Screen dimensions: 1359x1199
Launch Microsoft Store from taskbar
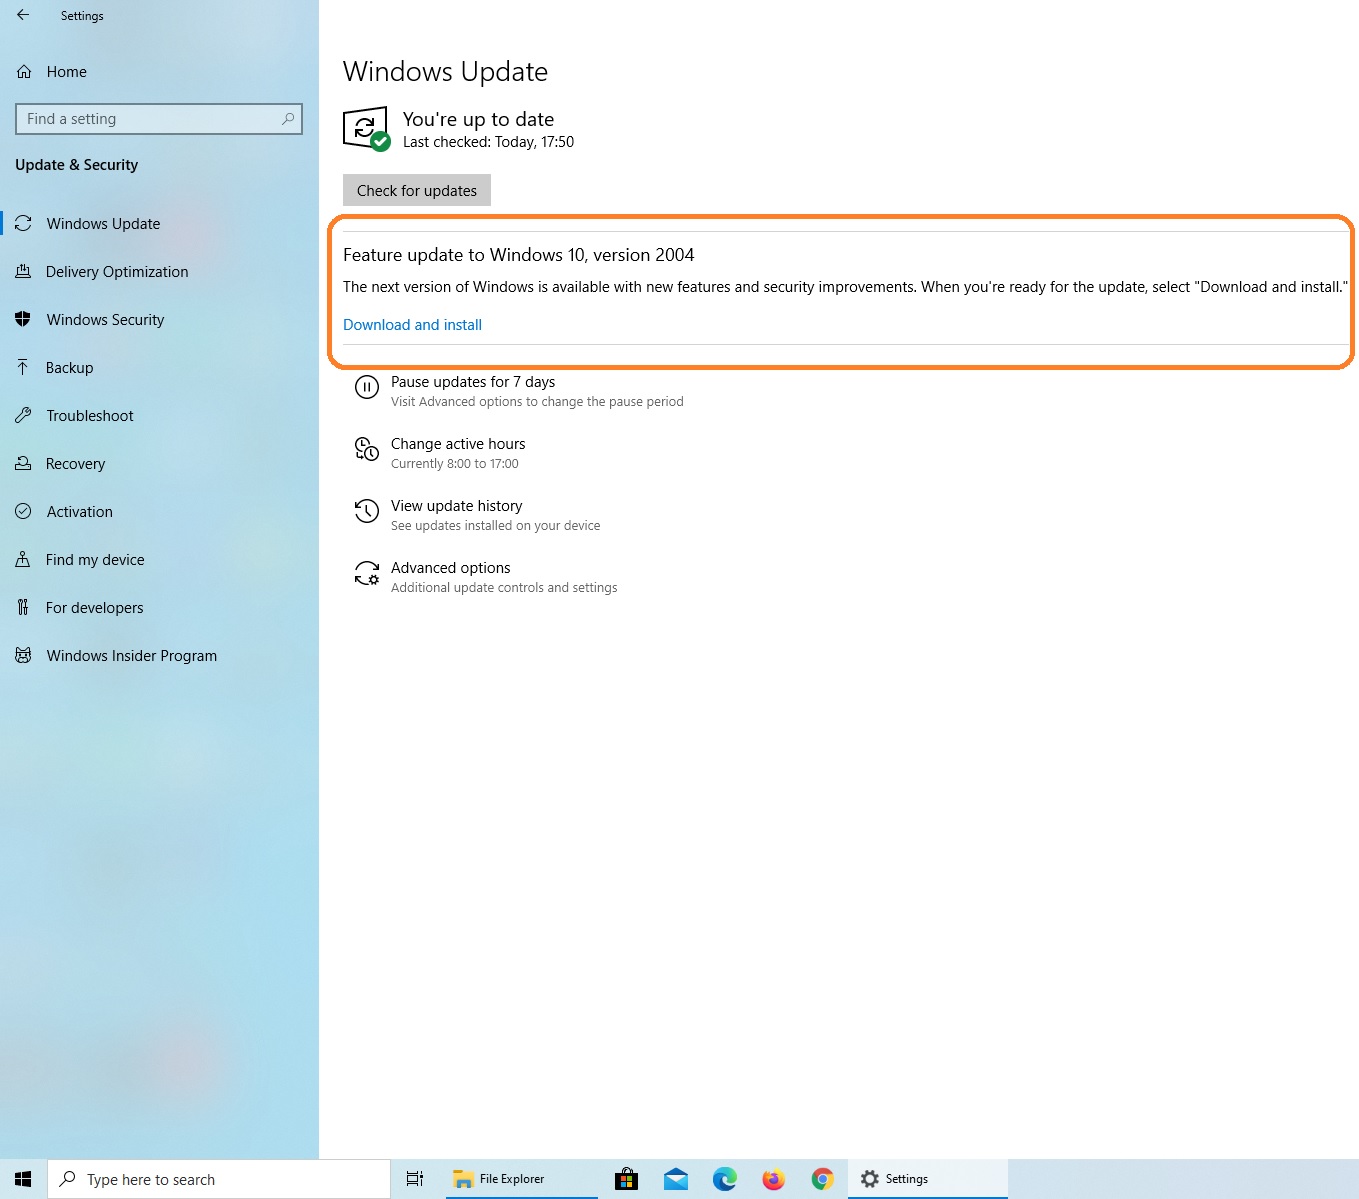[627, 1180]
